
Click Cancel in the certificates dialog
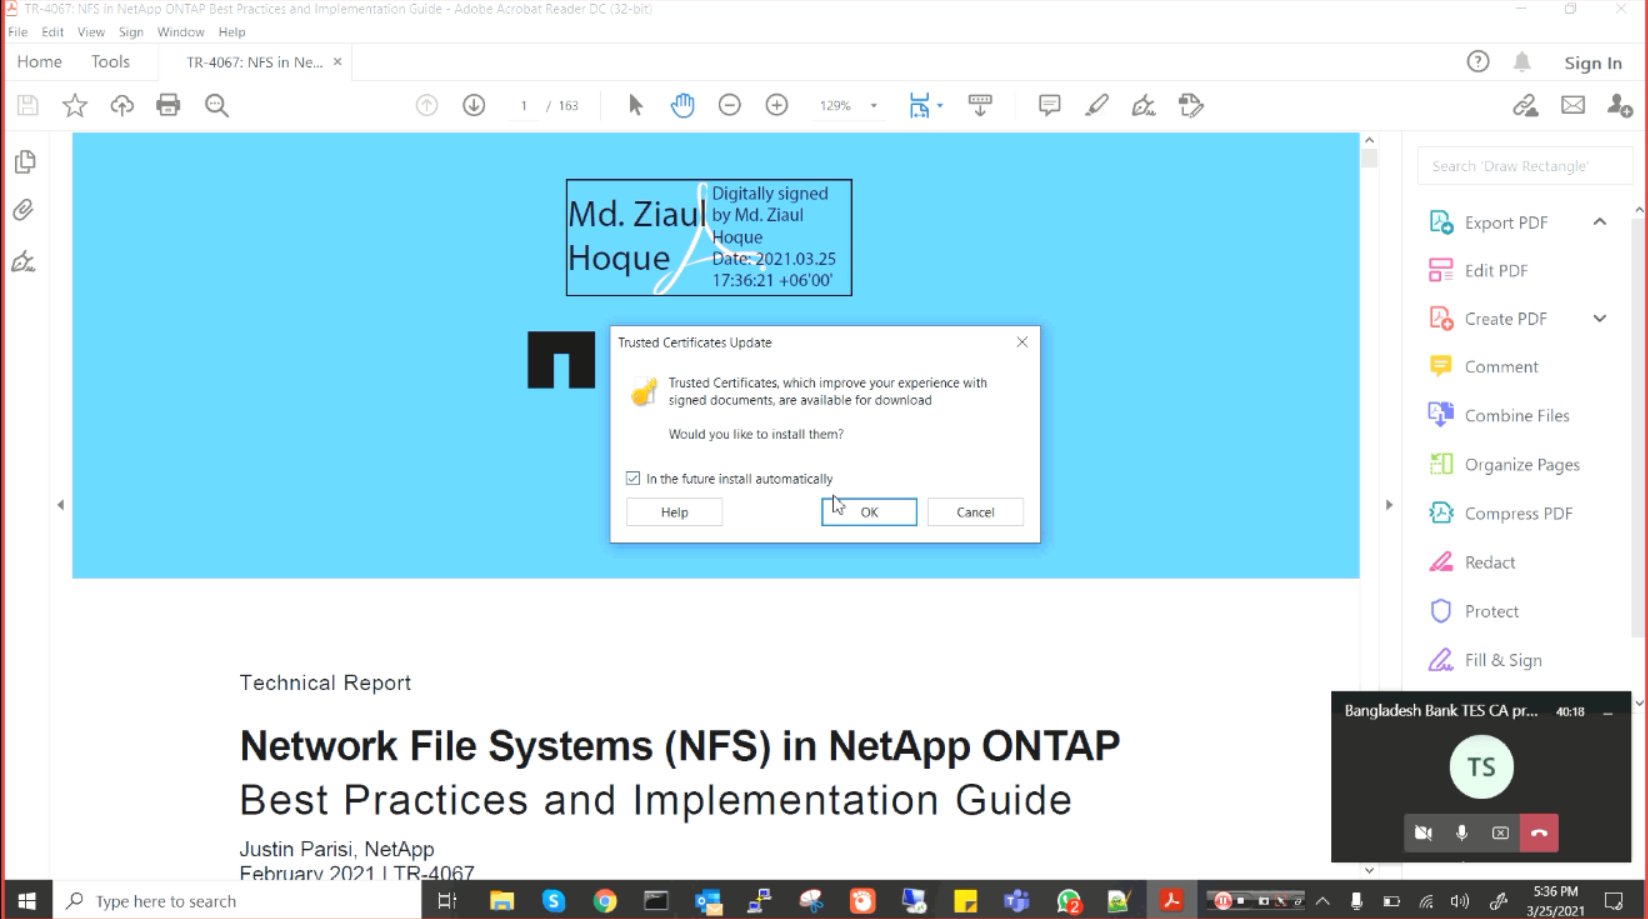975,512
